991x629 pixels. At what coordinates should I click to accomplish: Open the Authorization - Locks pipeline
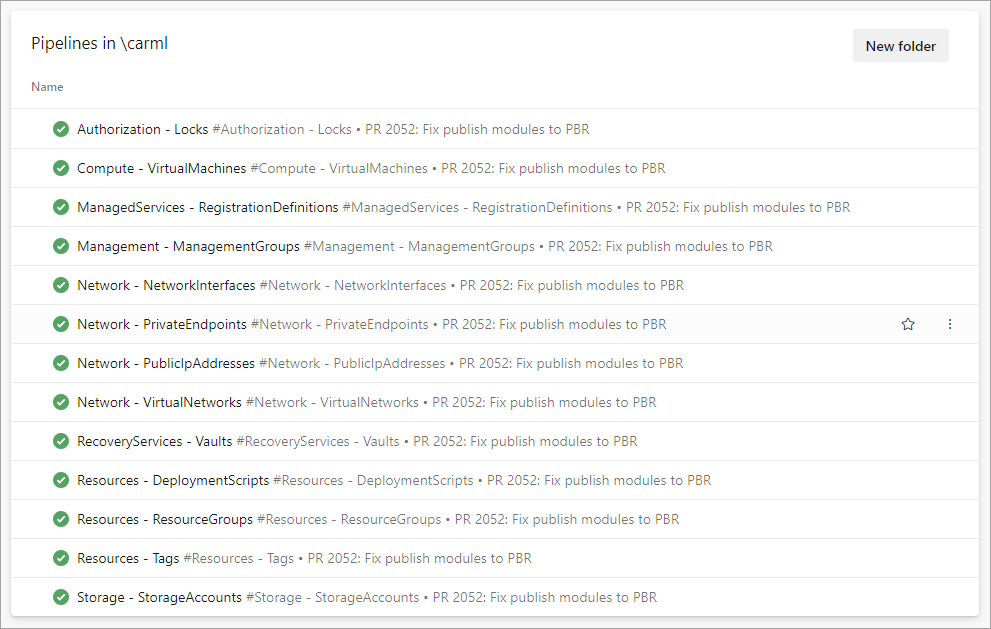tap(143, 129)
